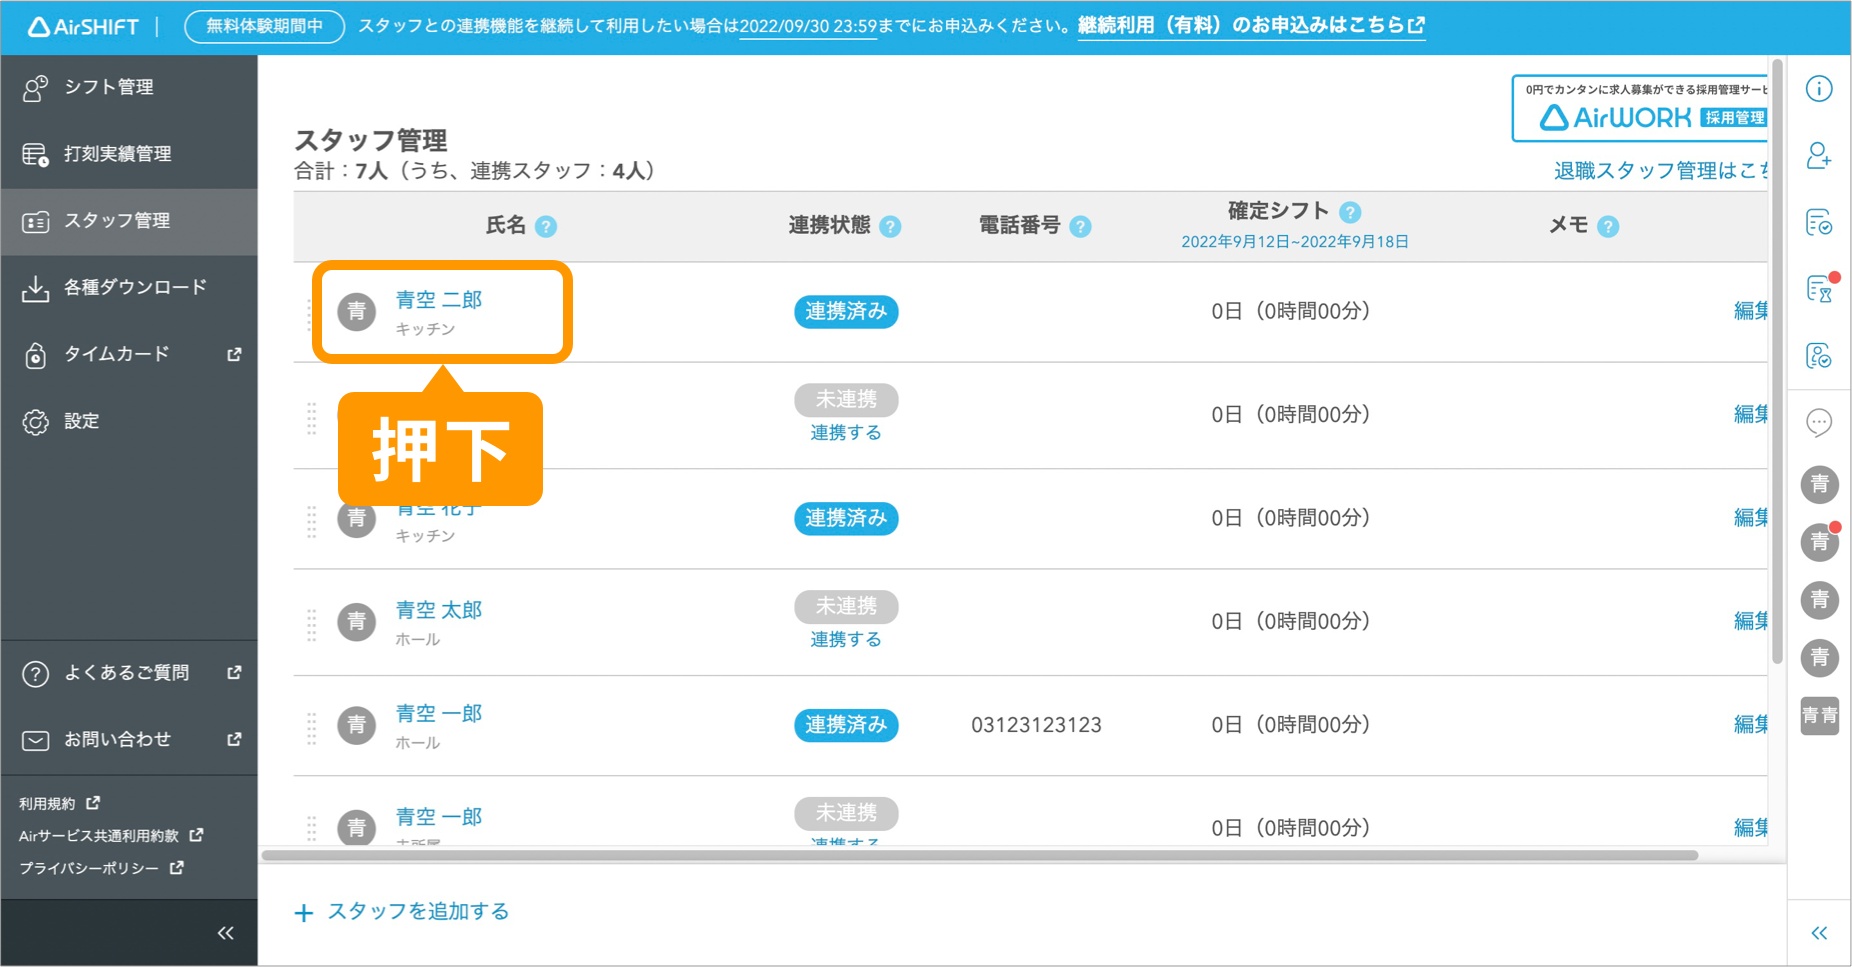
Task: Click help icon next to 連携状態 header
Action: (890, 227)
